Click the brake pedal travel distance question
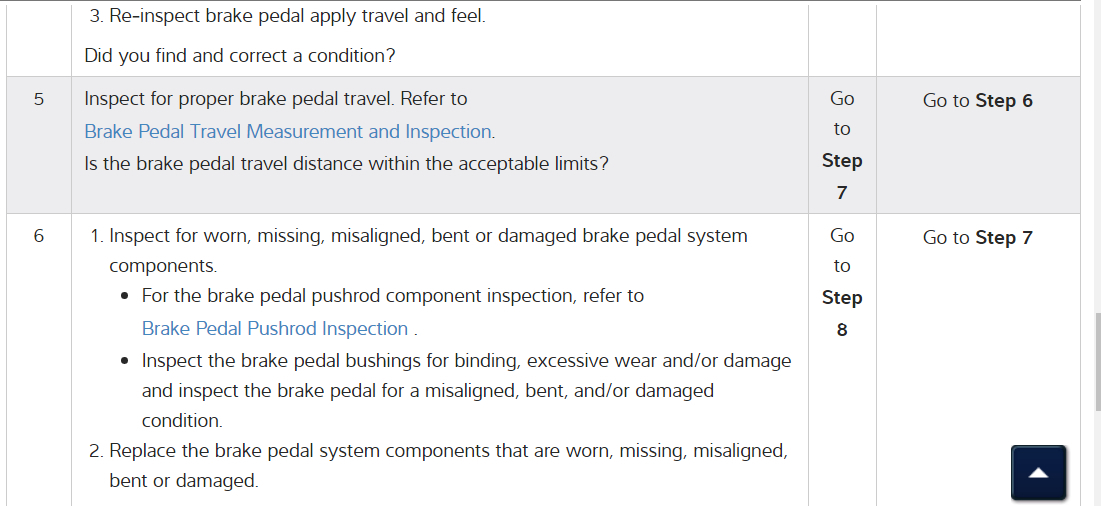 [x=346, y=162]
